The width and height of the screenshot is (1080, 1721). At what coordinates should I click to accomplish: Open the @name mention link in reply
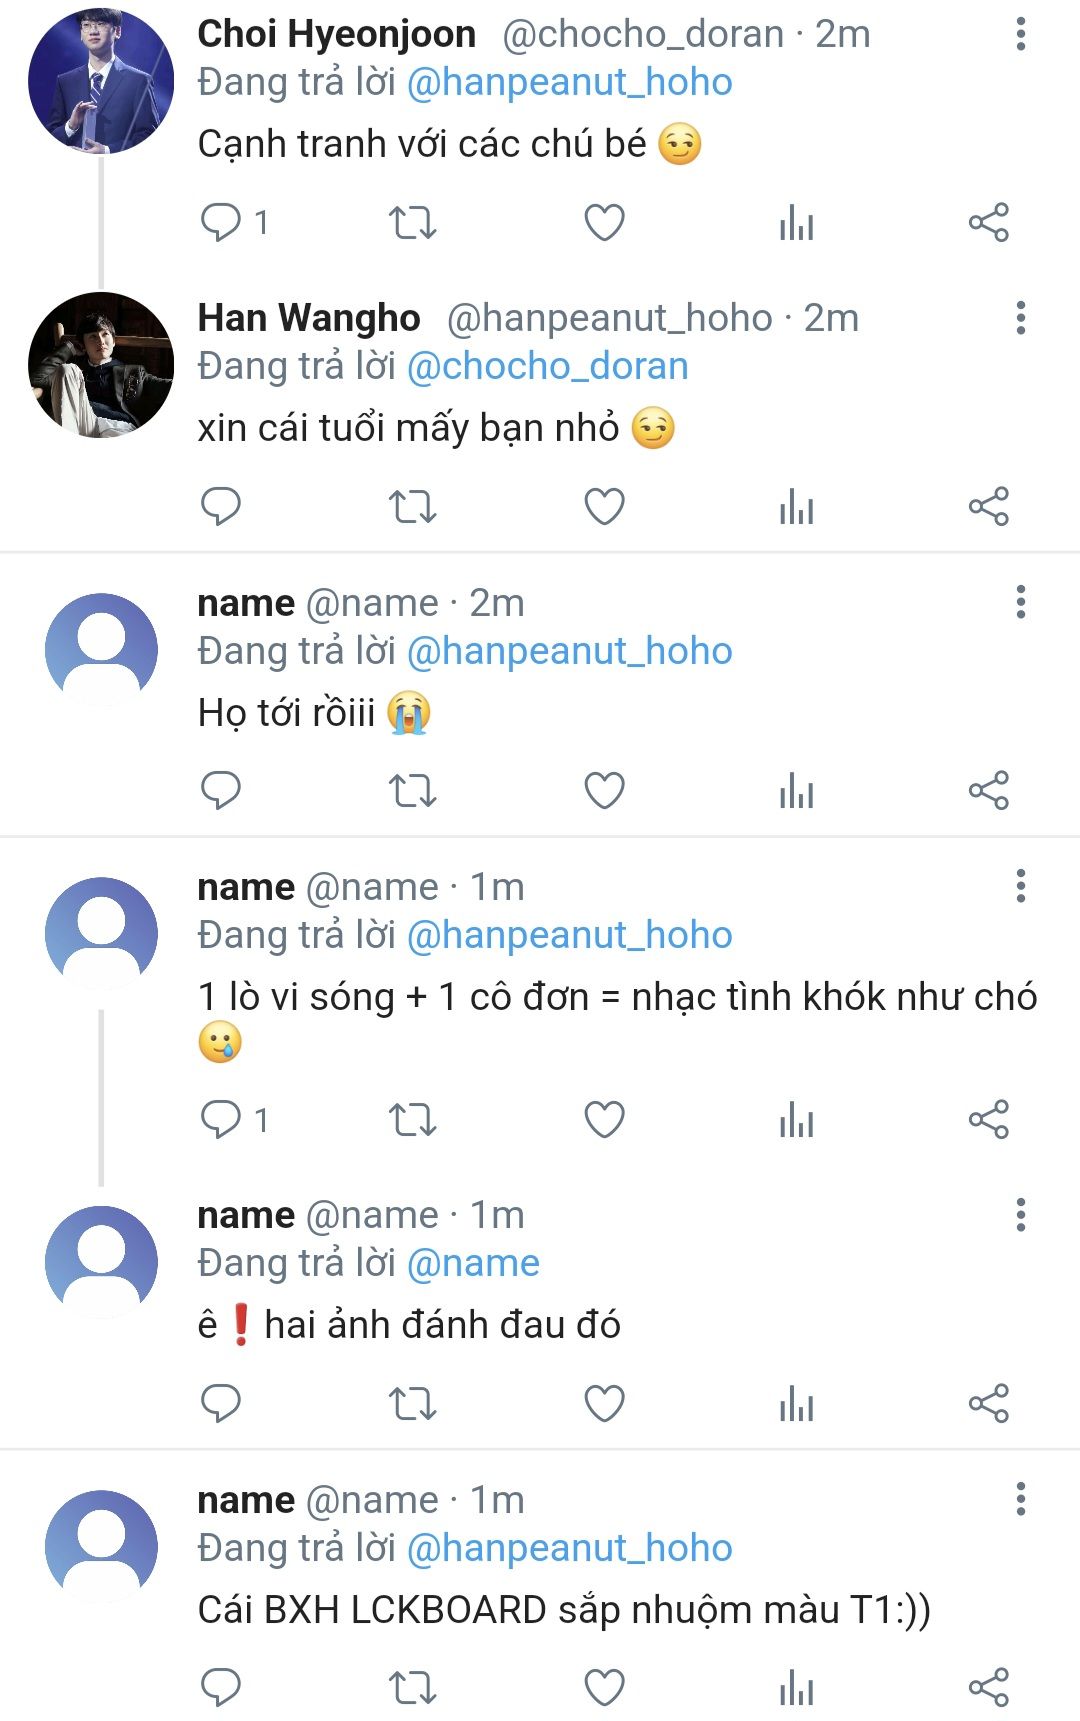473,1263
